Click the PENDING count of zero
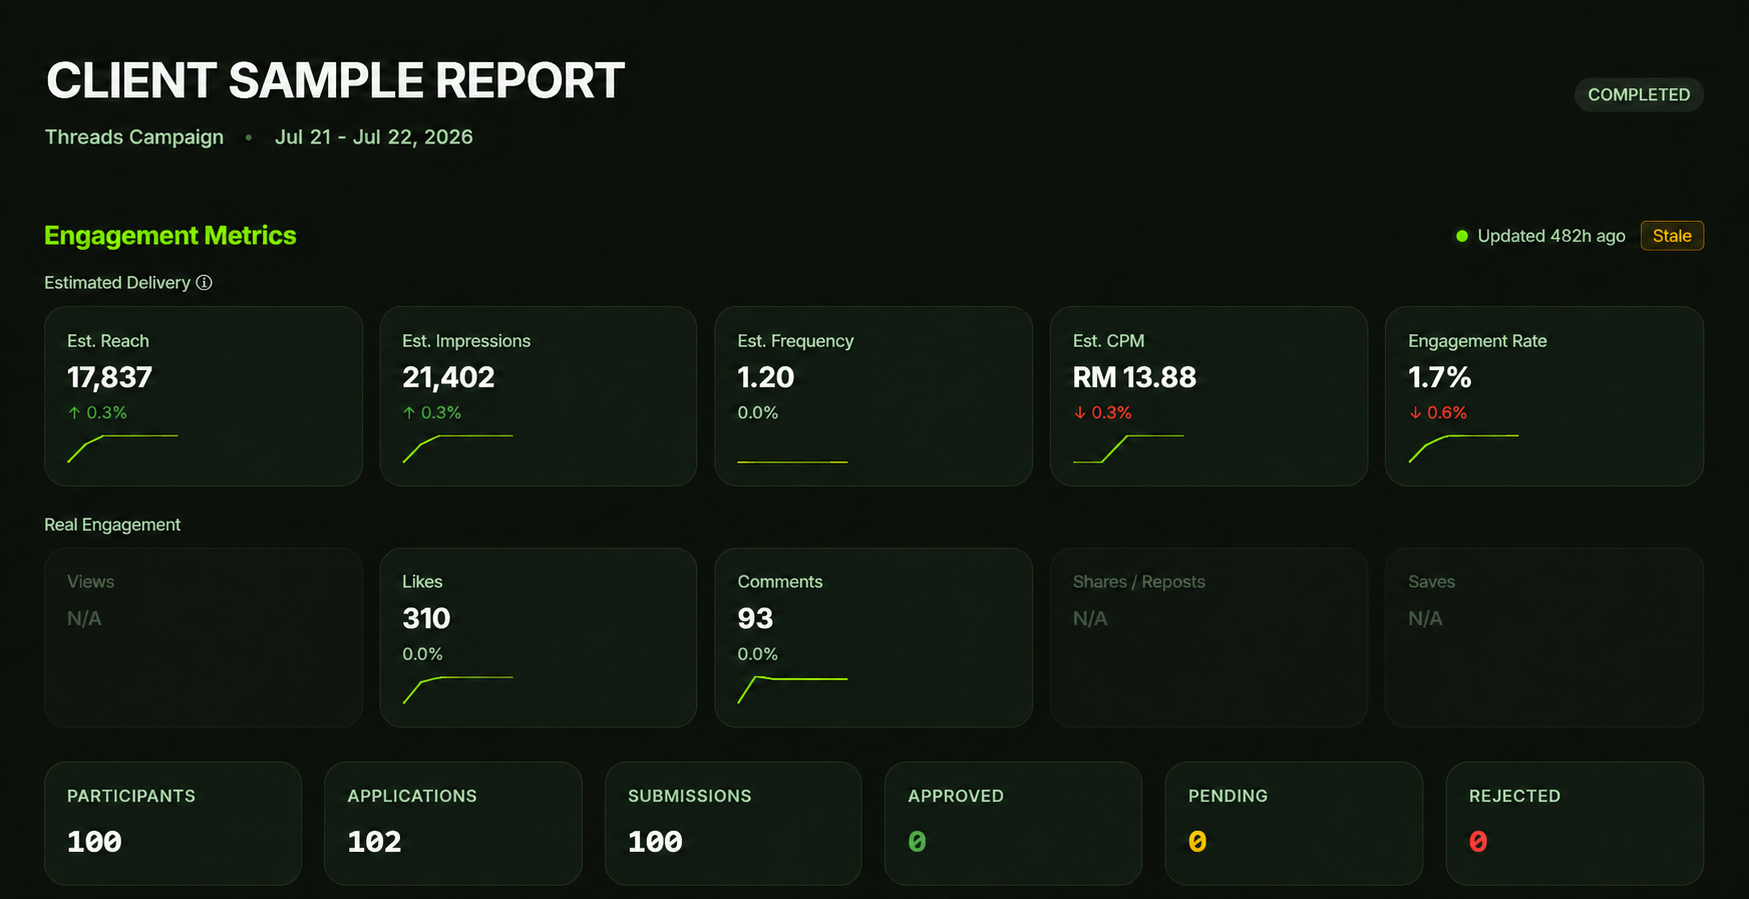Viewport: 1749px width, 899px height. coord(1197,842)
